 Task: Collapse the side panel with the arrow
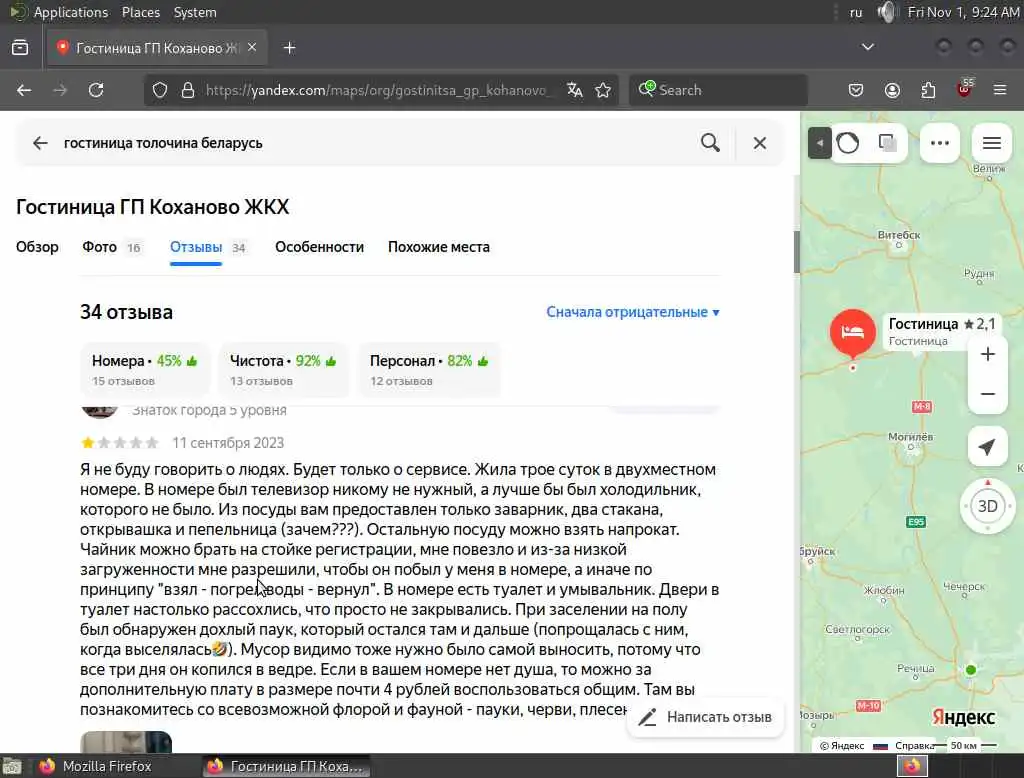(x=819, y=143)
